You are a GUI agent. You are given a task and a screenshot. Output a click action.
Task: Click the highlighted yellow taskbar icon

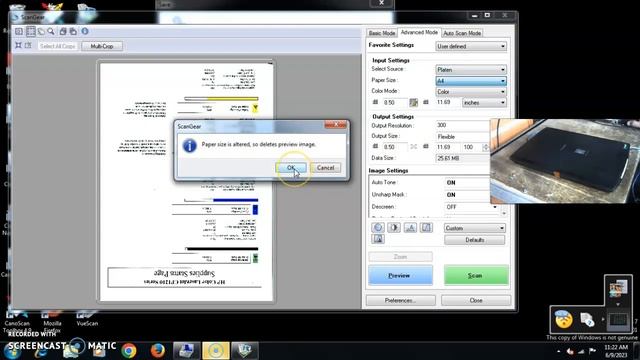click(x=216, y=351)
